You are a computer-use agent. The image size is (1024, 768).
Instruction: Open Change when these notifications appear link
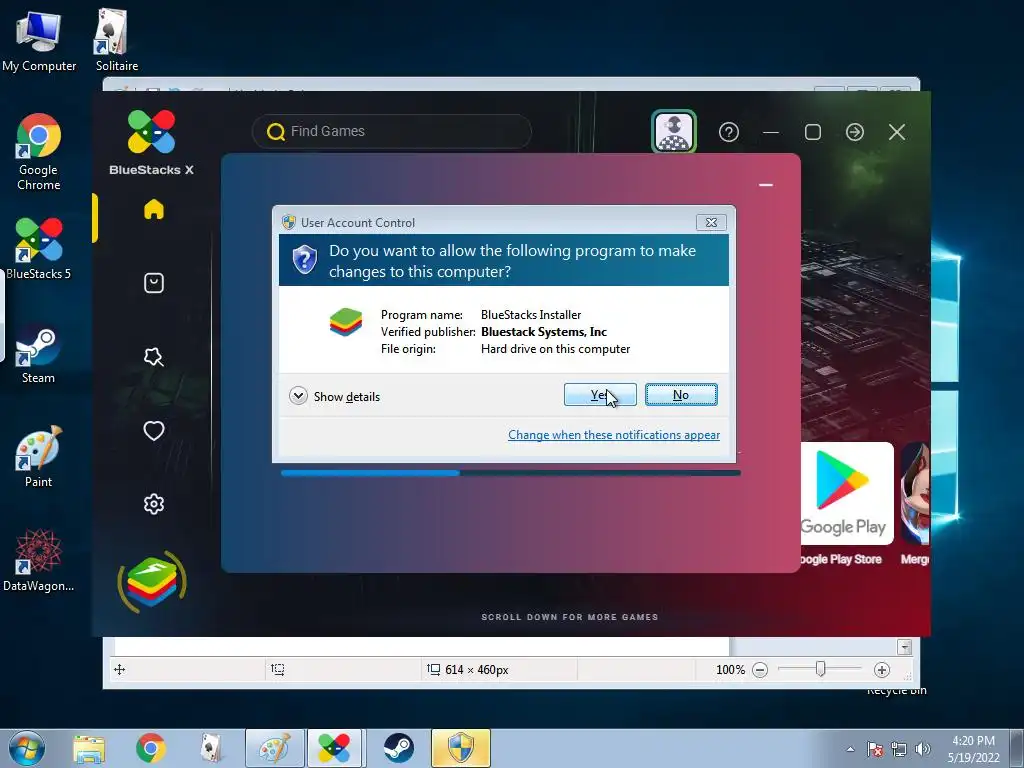pyautogui.click(x=614, y=435)
